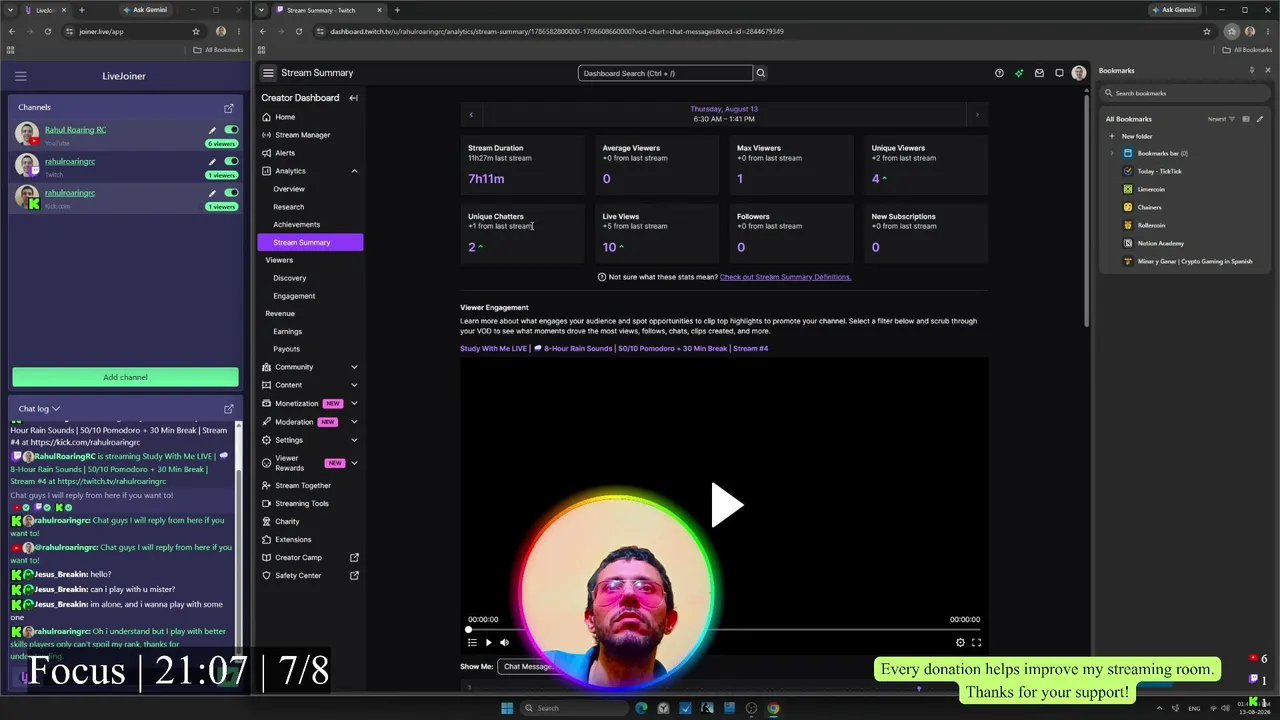The height and width of the screenshot is (720, 1280).
Task: Open the Notion Academy bookmark
Action: 1160,243
